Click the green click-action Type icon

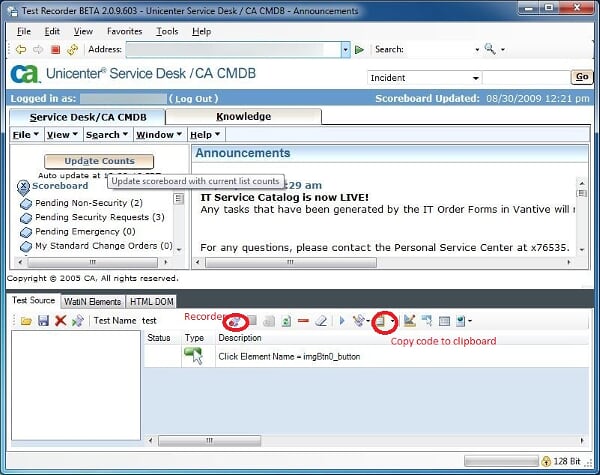click(x=194, y=356)
